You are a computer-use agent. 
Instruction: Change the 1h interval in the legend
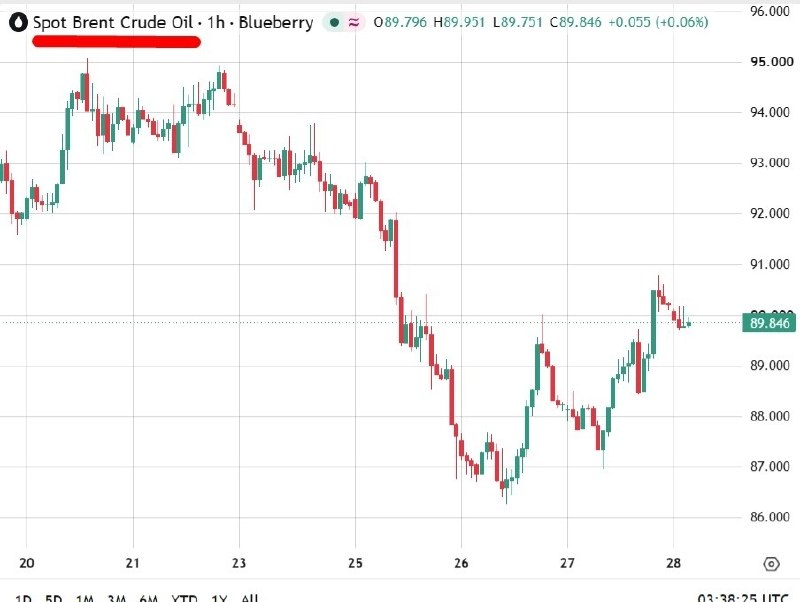(216, 22)
